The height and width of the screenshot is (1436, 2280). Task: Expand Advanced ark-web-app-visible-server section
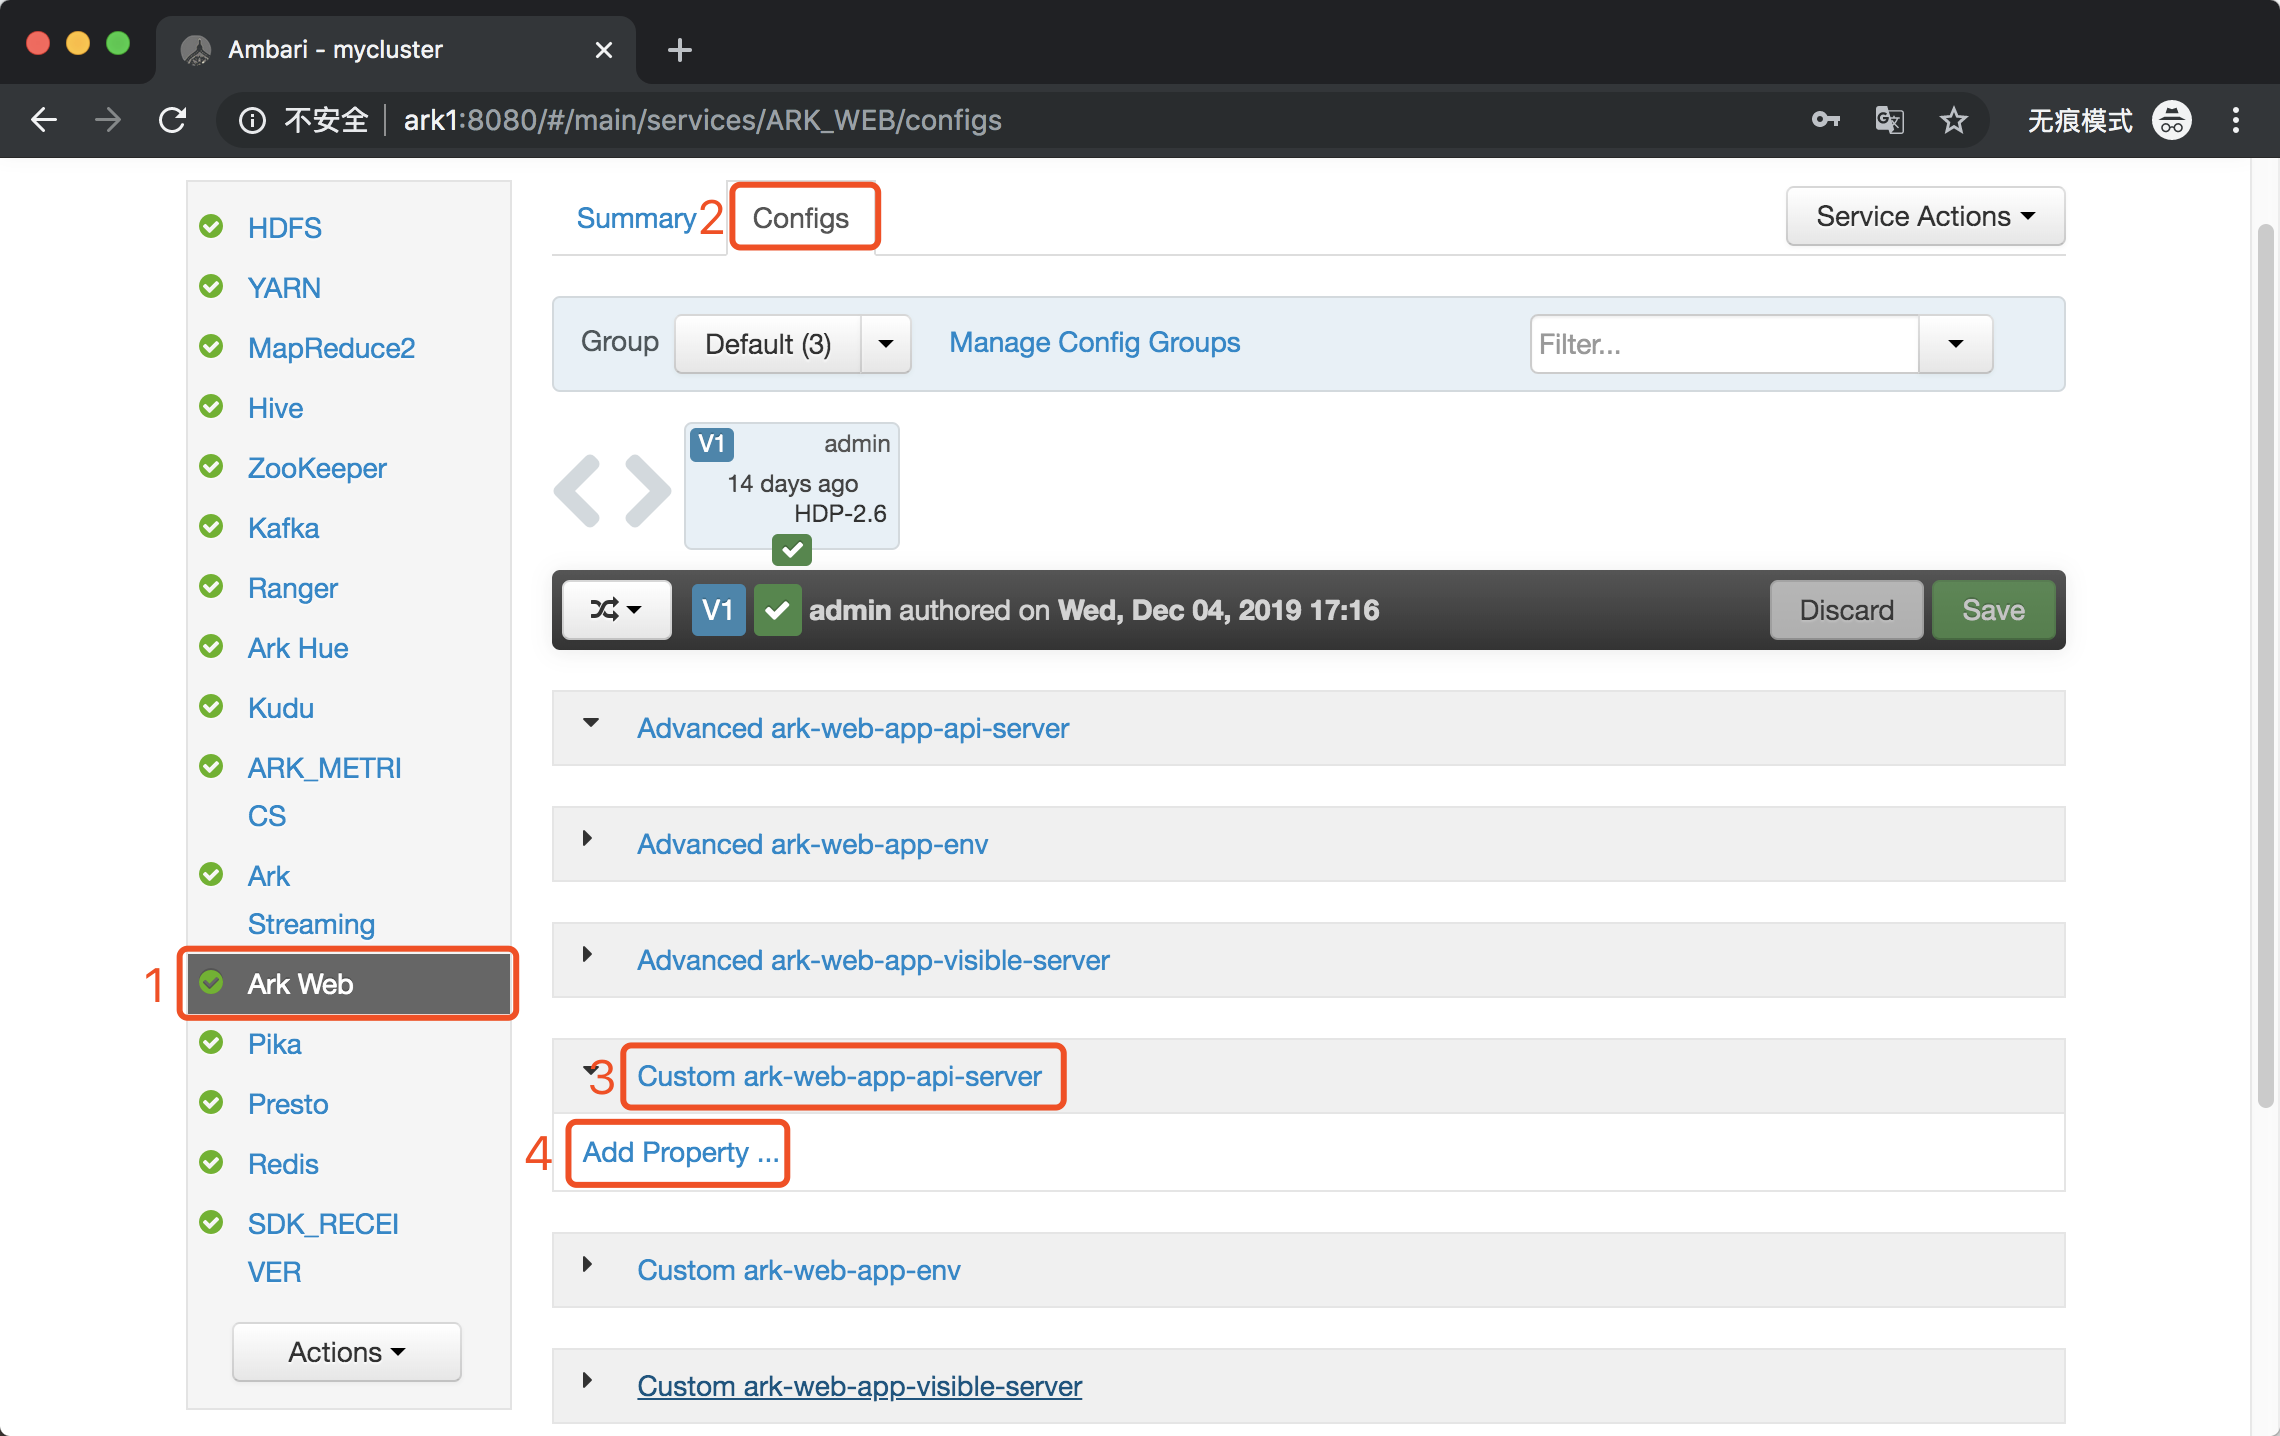point(588,955)
